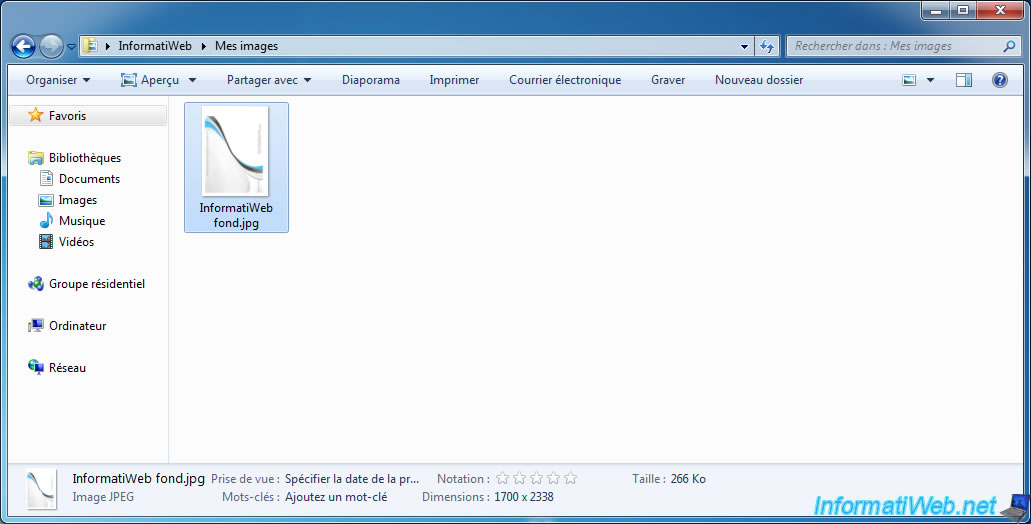Open the Help question mark icon
The width and height of the screenshot is (1031, 524).
(x=999, y=80)
